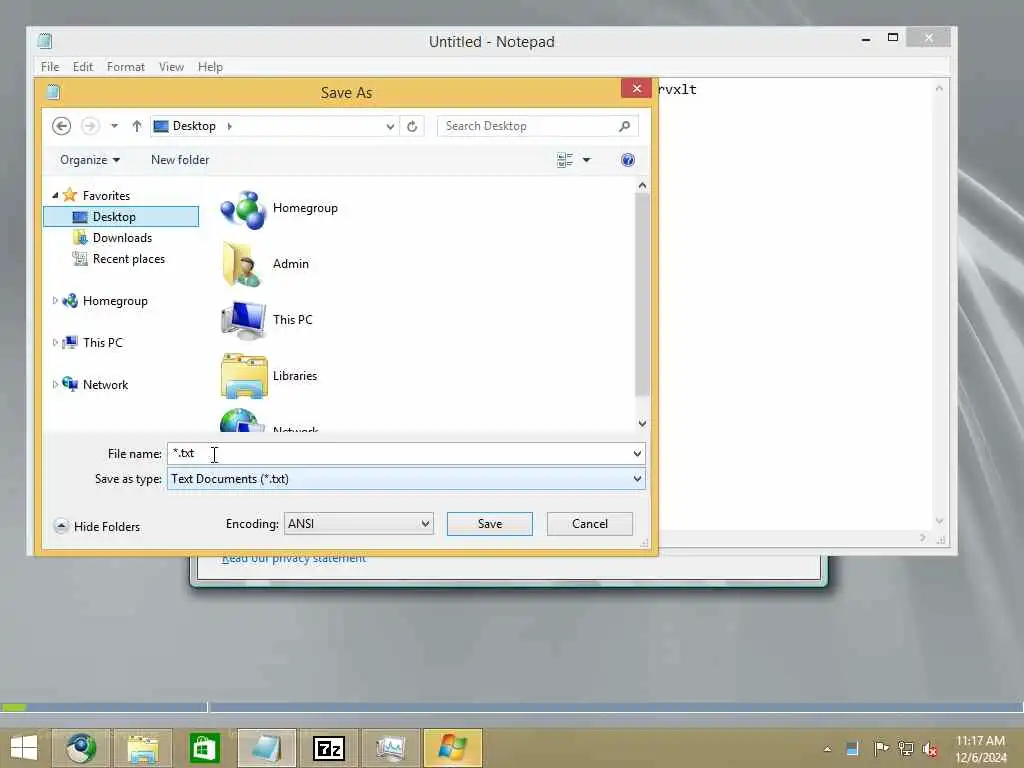1024x768 pixels.
Task: Collapse the pane with Hide Folders
Action: pyautogui.click(x=97, y=526)
